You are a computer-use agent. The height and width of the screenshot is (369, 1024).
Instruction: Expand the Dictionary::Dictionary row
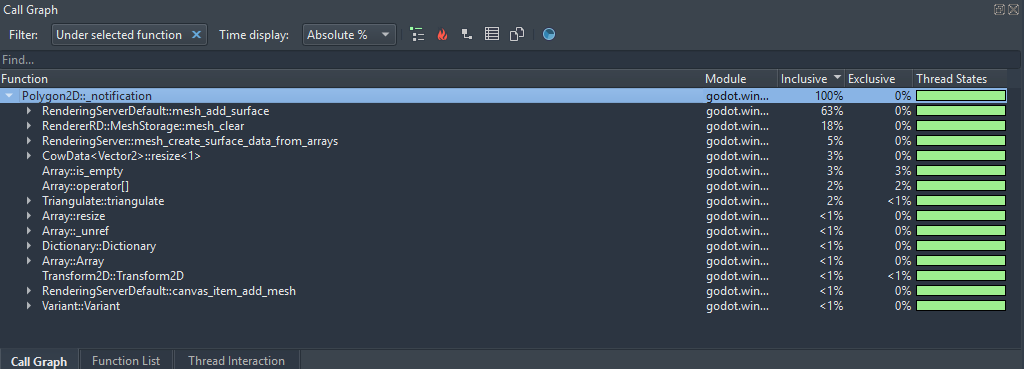[x=29, y=246]
